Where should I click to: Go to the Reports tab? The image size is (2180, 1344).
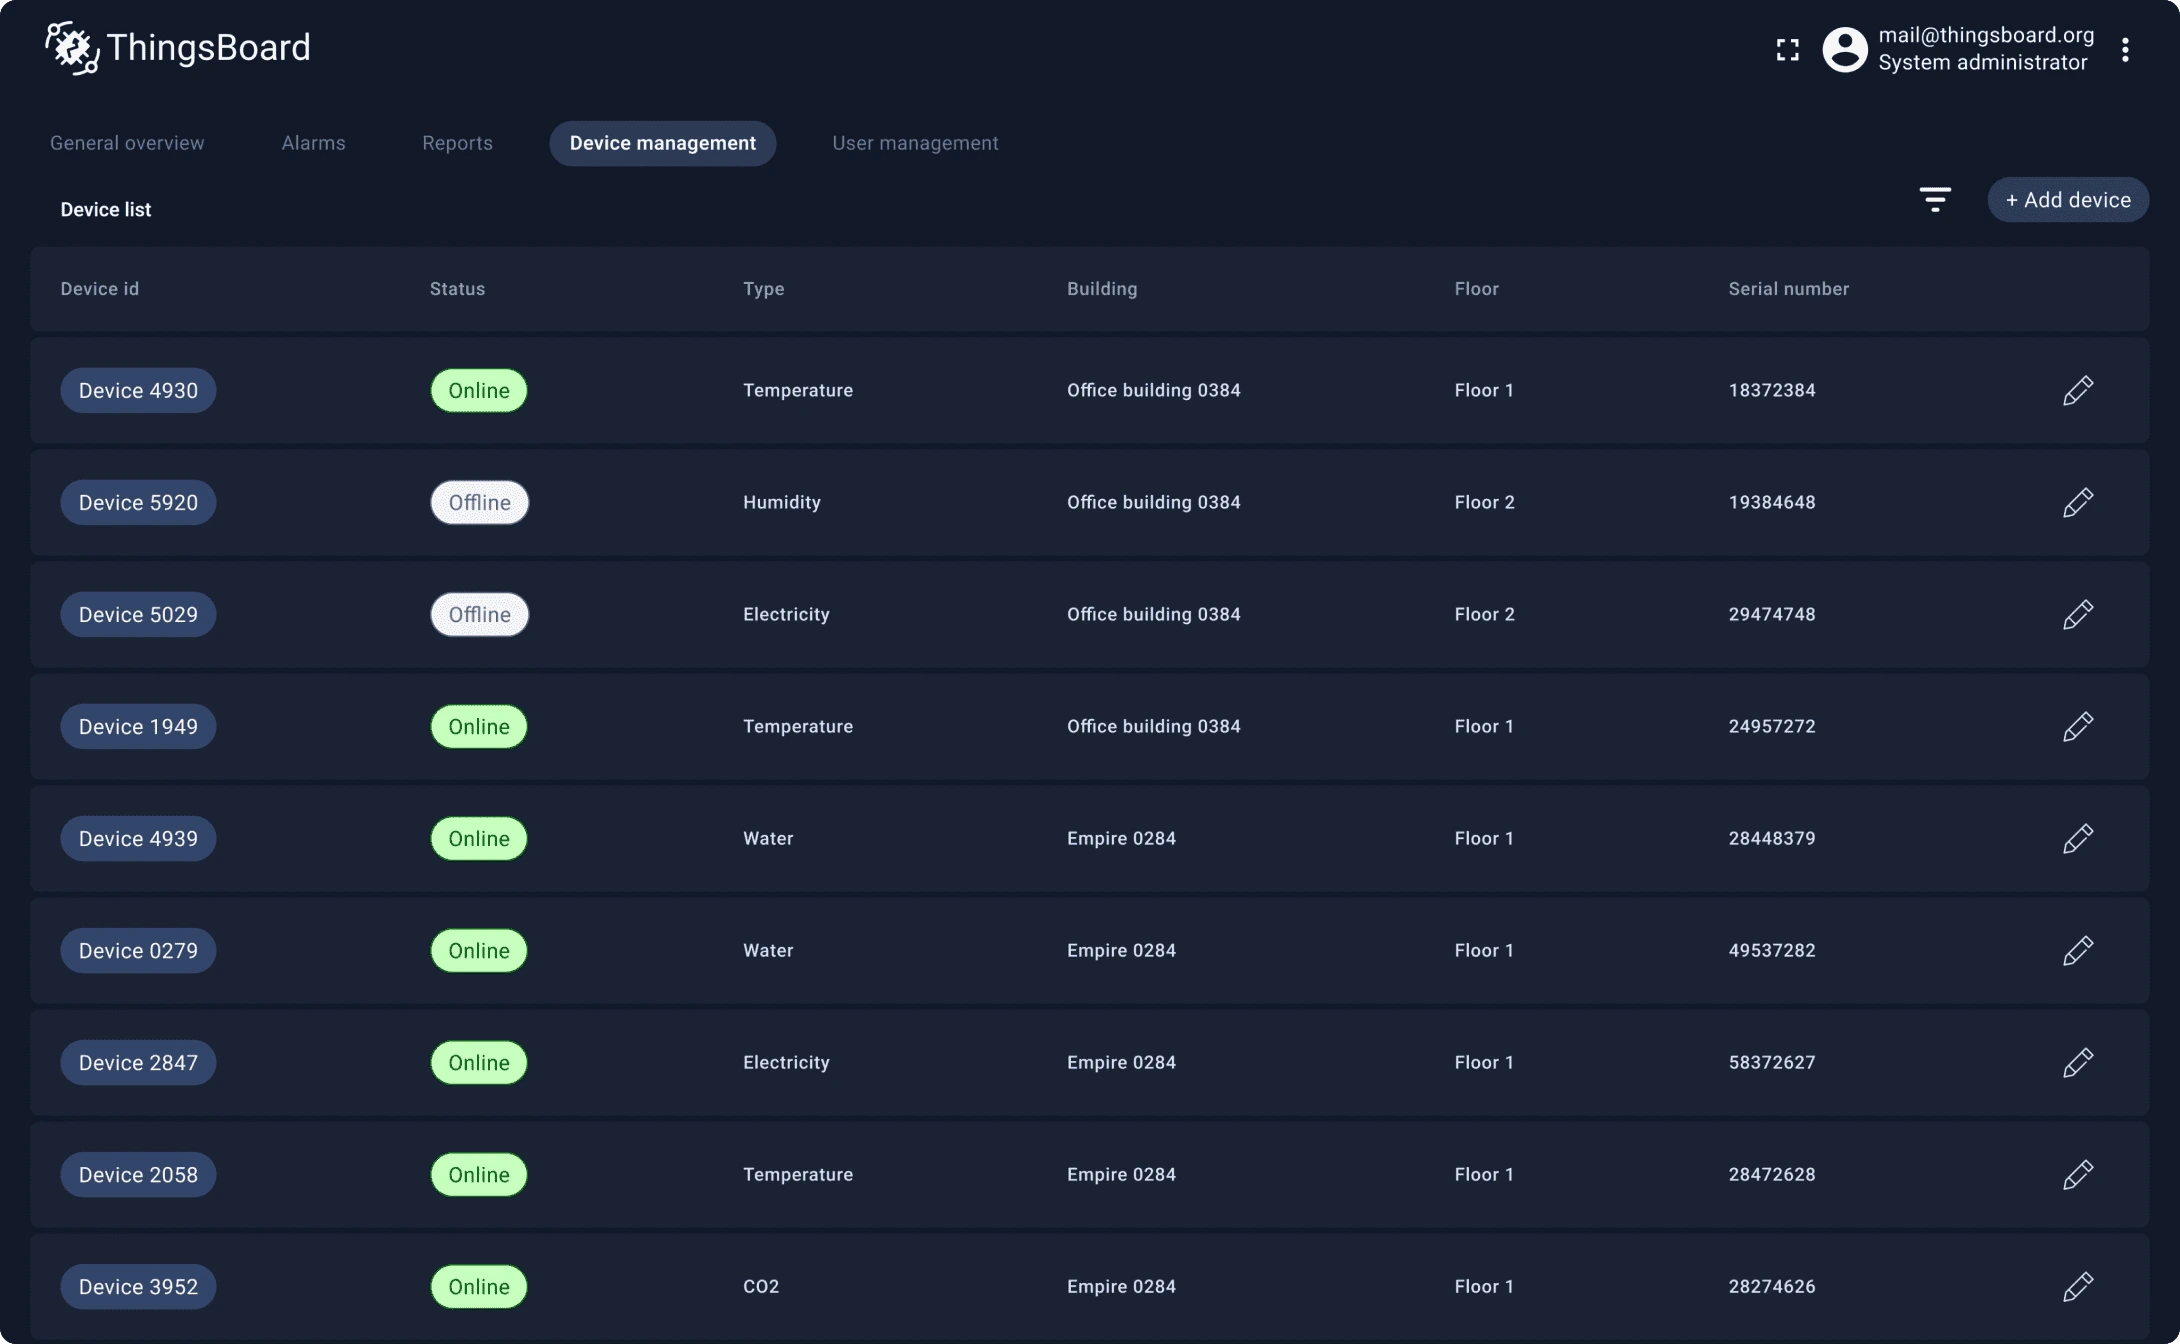pyautogui.click(x=457, y=143)
